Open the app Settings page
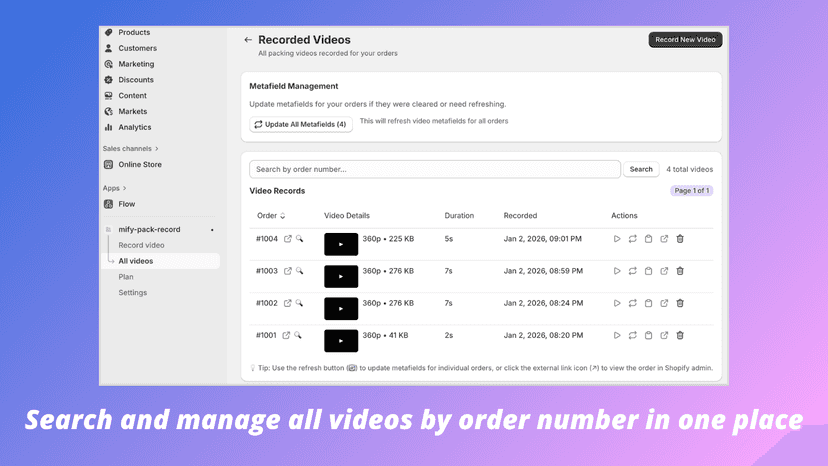Viewport: 828px width, 466px height. pos(133,293)
